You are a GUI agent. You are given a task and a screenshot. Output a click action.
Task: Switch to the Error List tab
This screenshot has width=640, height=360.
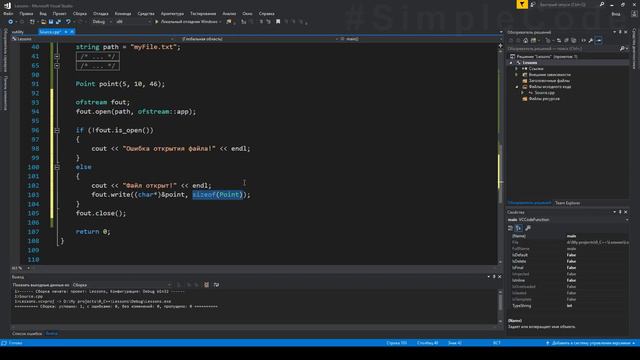pos(27,333)
